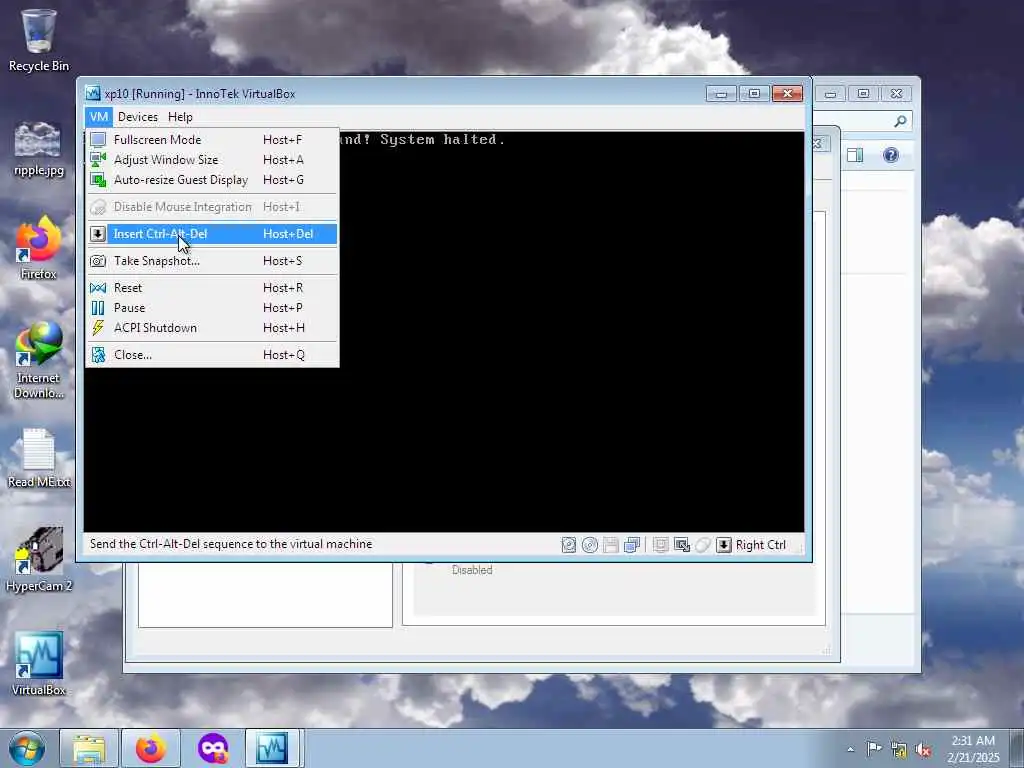Maximize the background window behind VirtualBox
The height and width of the screenshot is (768, 1024).
click(x=863, y=94)
